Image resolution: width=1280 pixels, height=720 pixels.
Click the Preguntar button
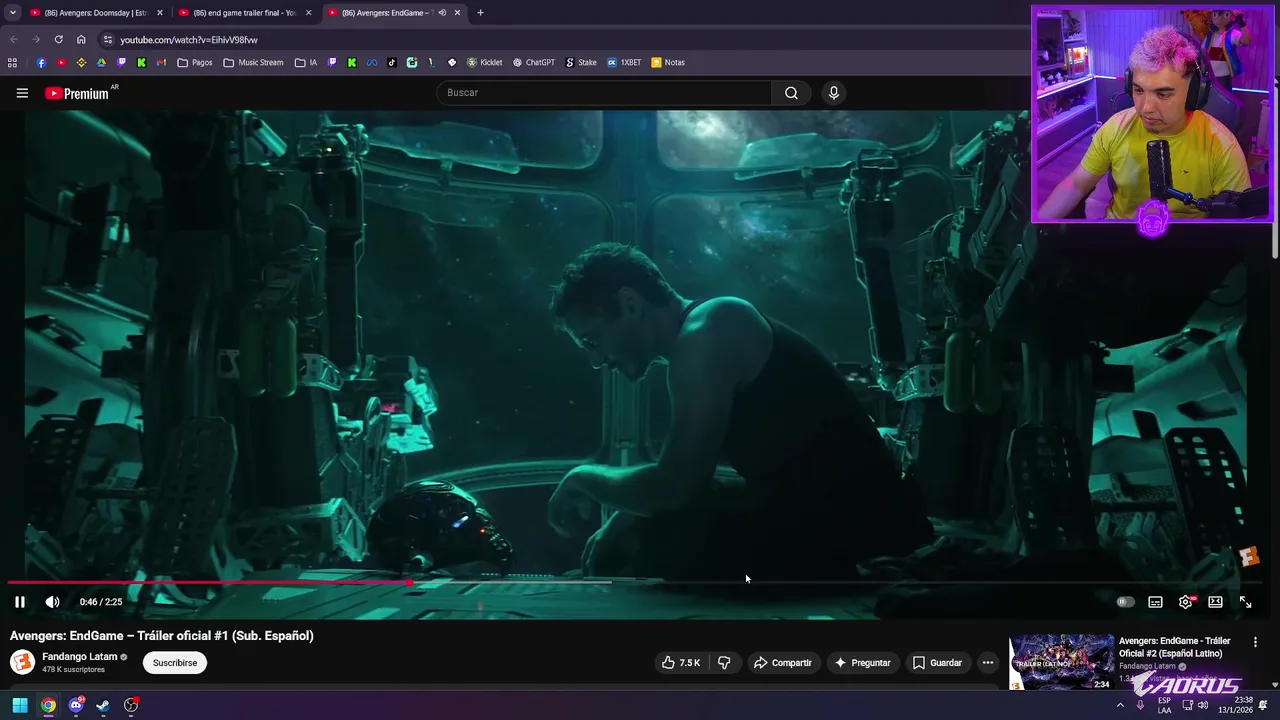coord(862,663)
